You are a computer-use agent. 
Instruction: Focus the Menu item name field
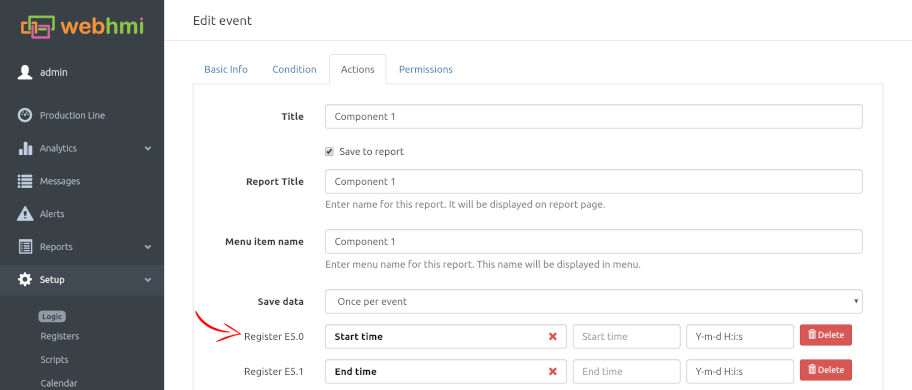click(593, 241)
